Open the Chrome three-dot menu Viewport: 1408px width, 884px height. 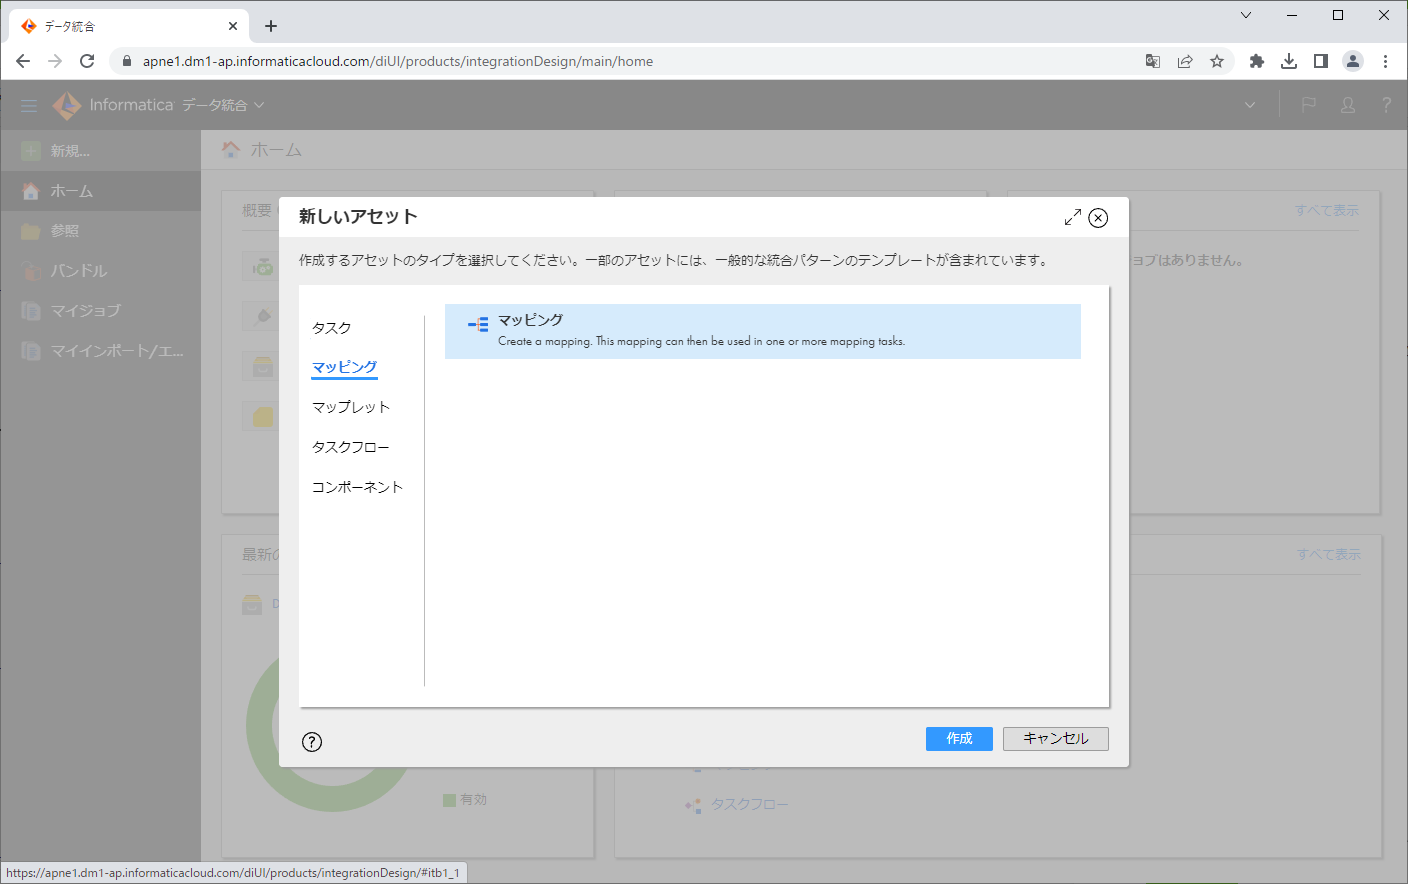1385,61
